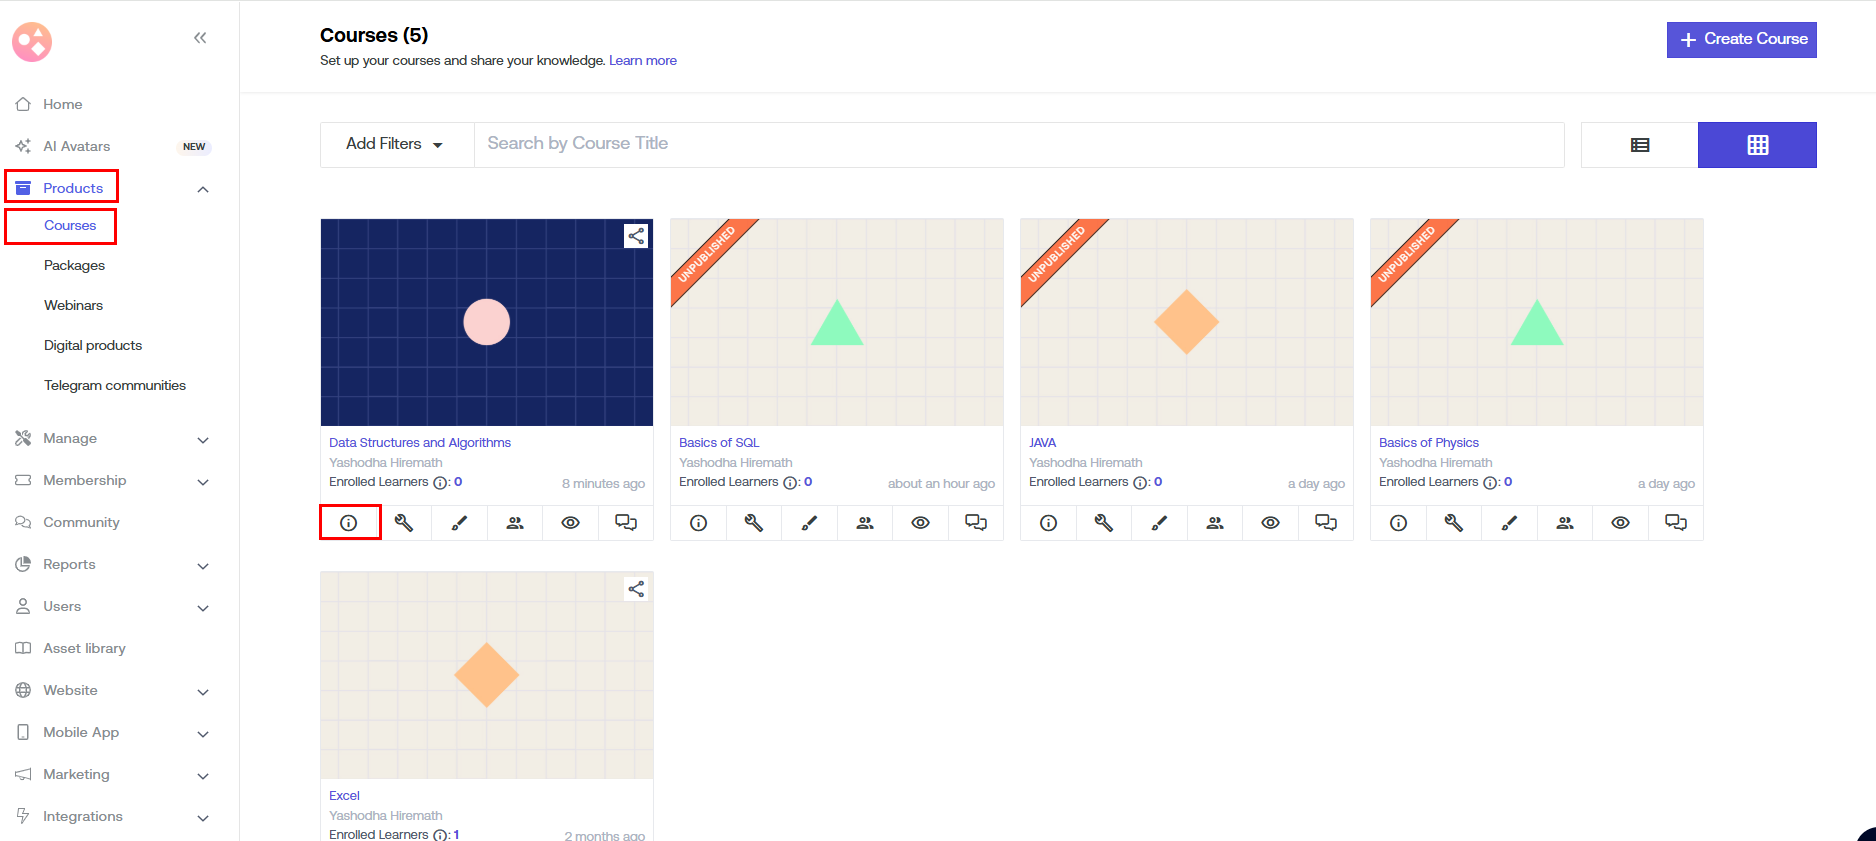1876x841 pixels.
Task: Click the Search by Course Title field
Action: (1018, 144)
